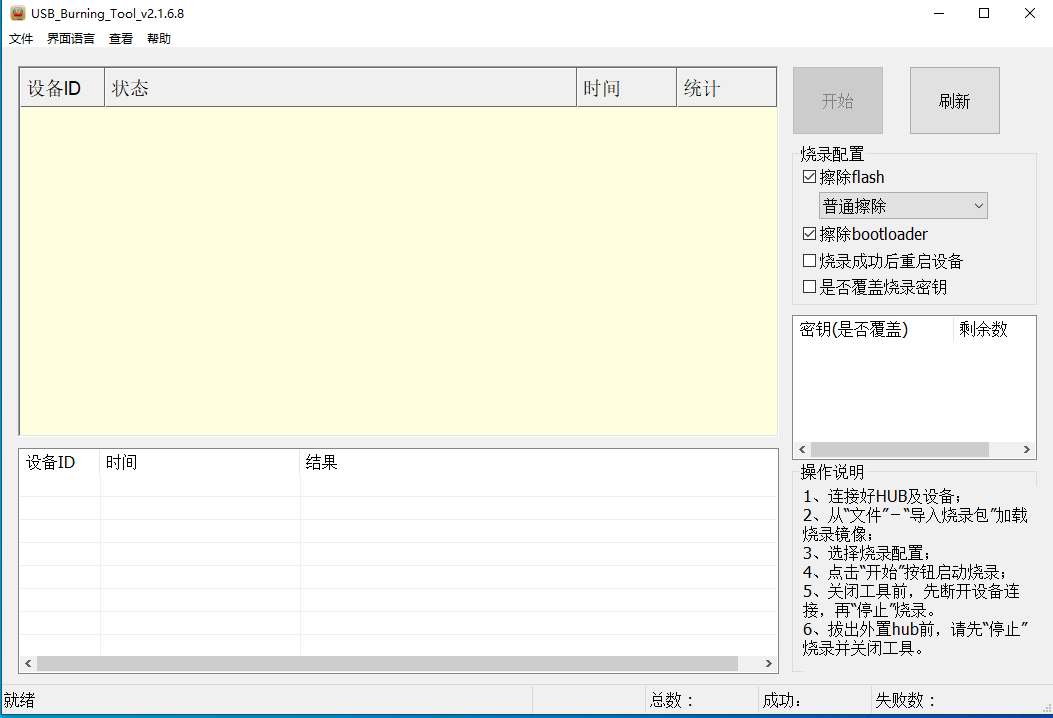
Task: Open the 查看 menu
Action: point(120,38)
